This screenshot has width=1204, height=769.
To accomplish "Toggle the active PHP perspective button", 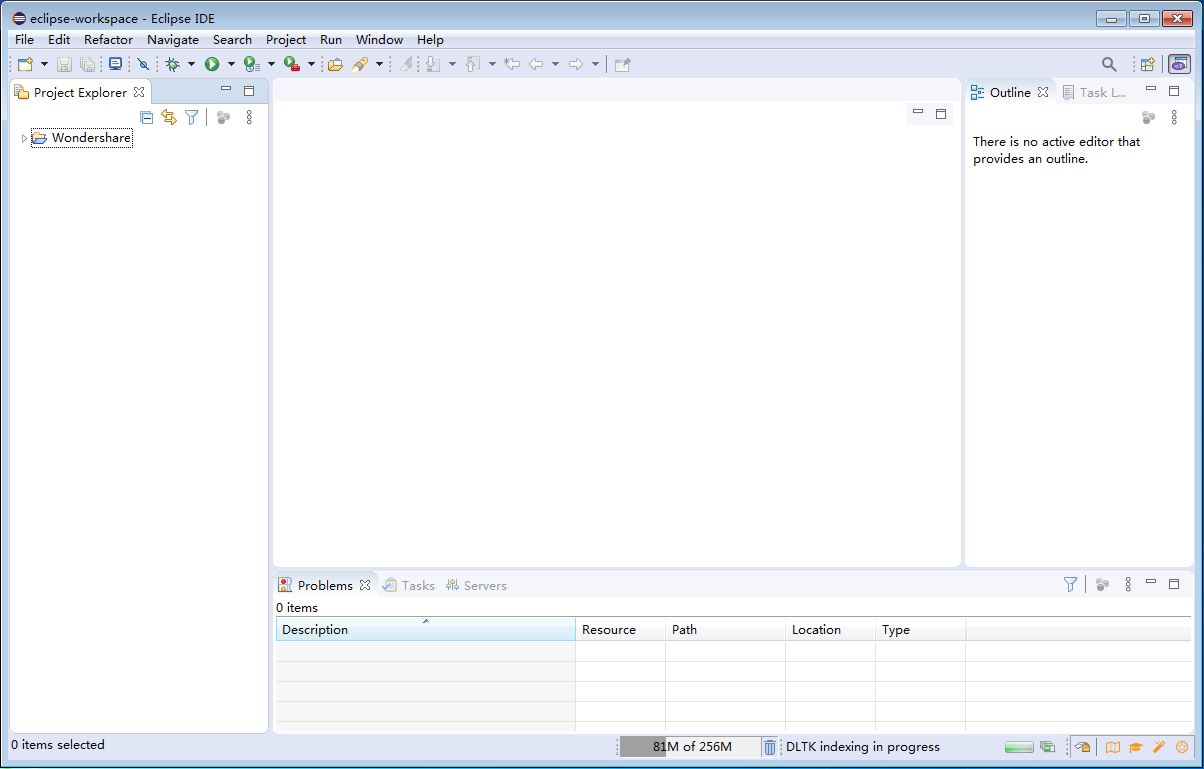I will (1179, 64).
